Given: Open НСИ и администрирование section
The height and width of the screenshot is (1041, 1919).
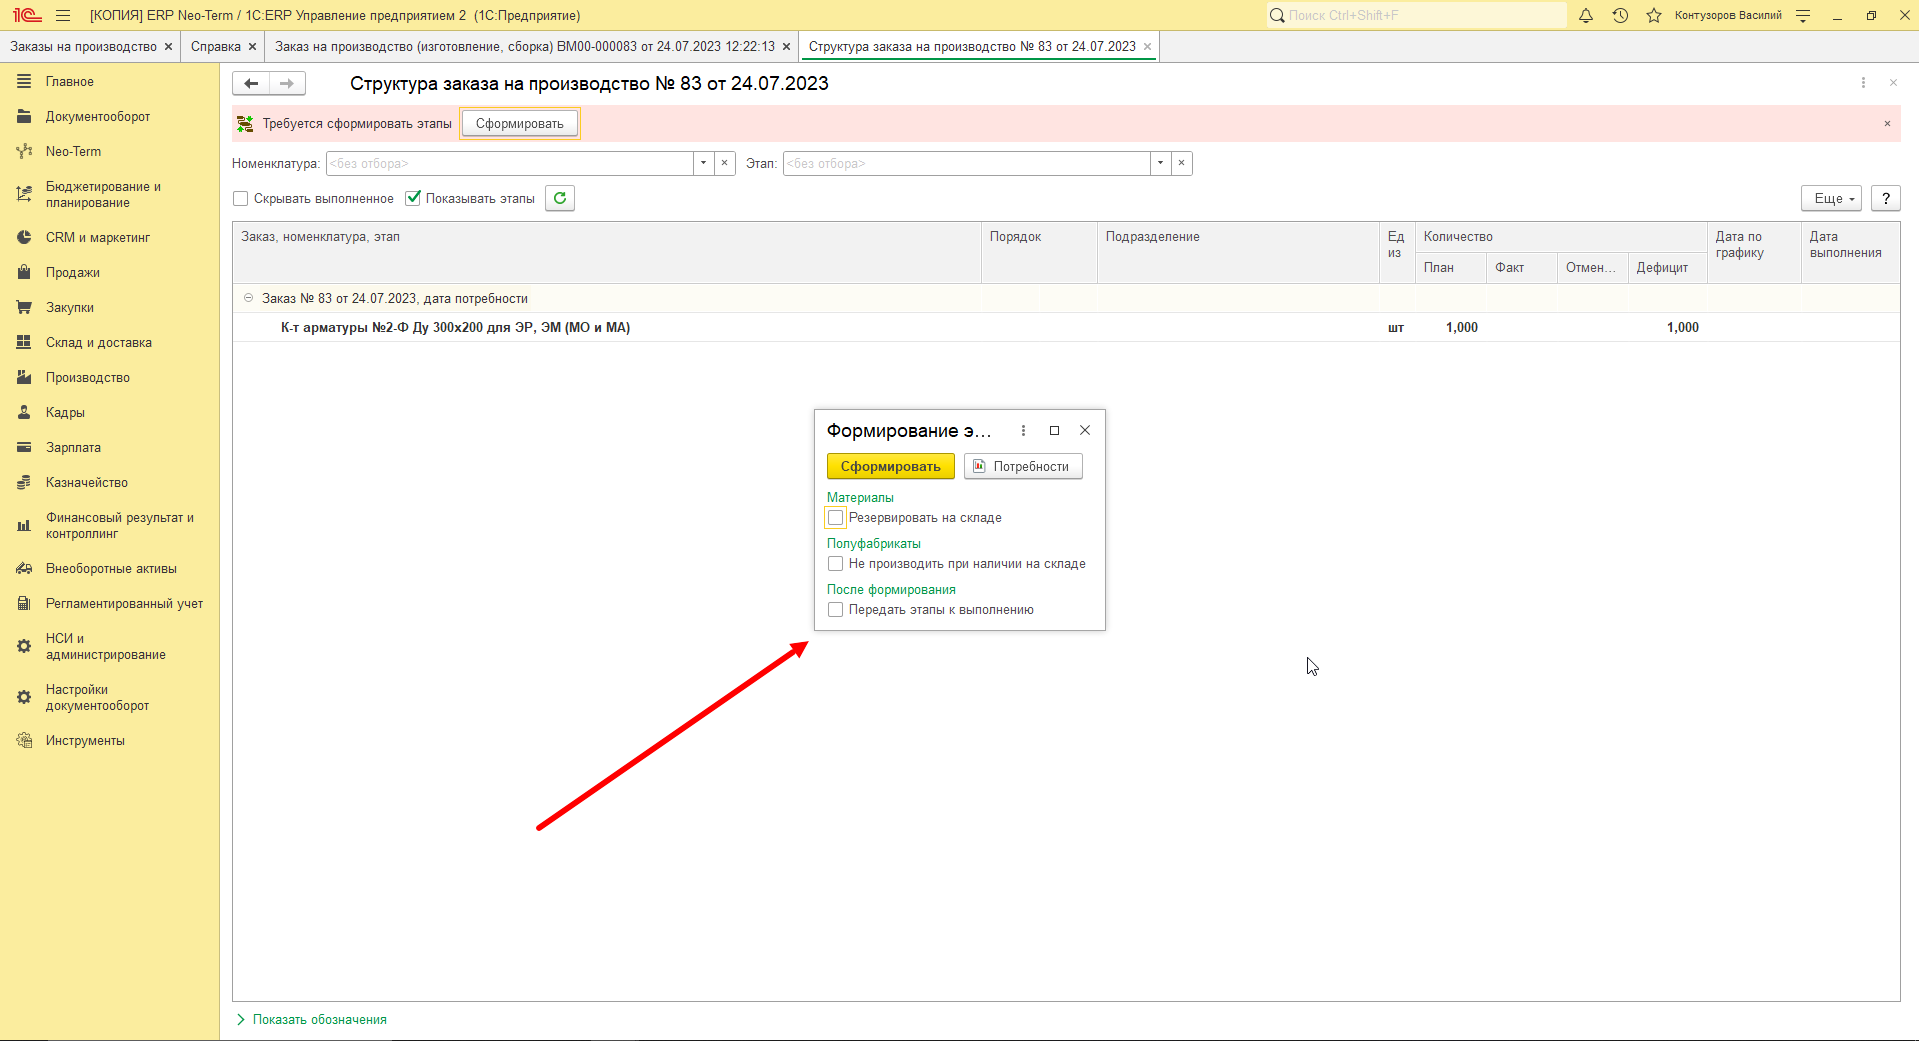Looking at the screenshot, I should click(x=106, y=647).
